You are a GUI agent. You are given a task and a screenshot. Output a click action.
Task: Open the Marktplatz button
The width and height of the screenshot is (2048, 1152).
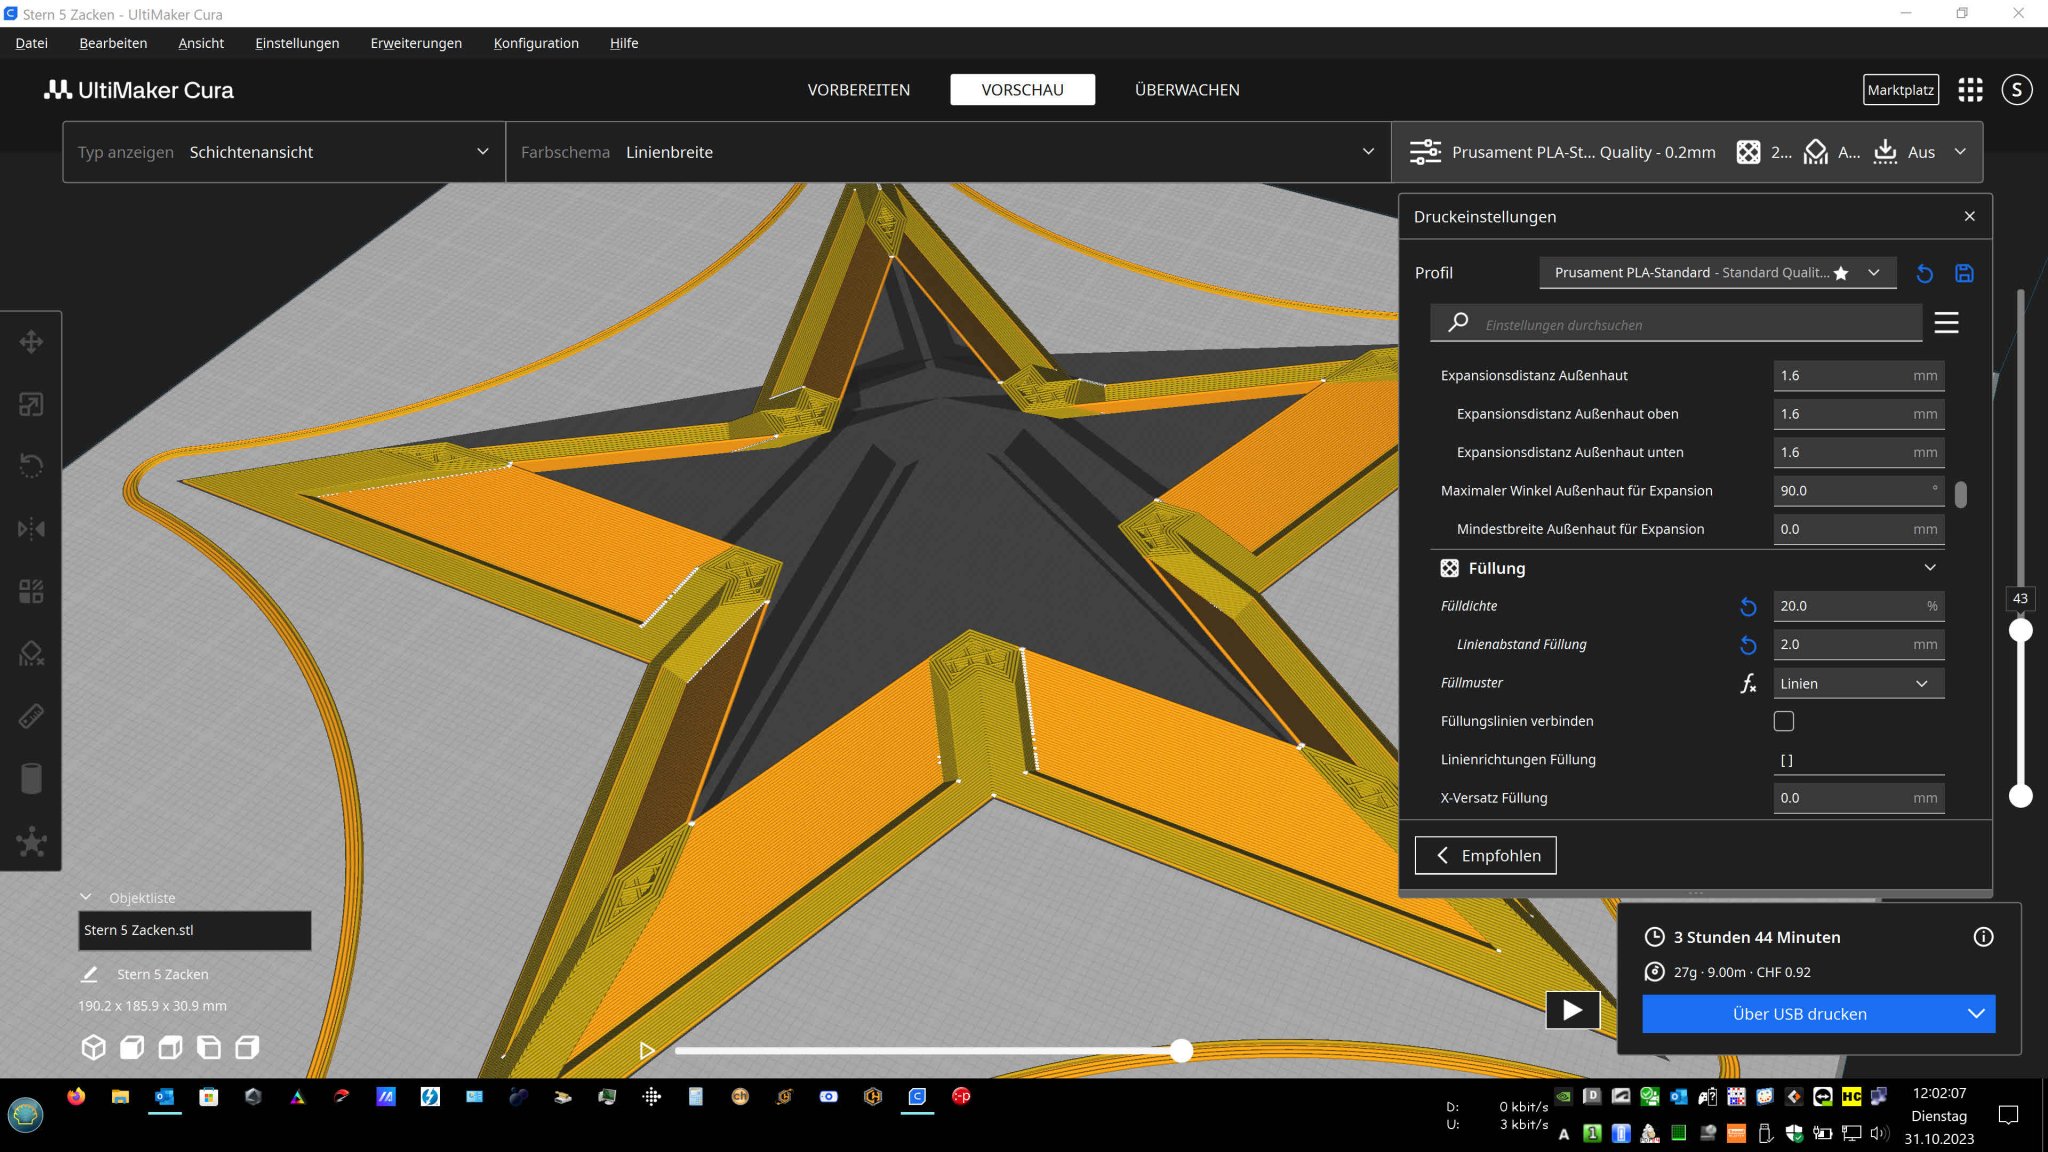click(x=1900, y=90)
